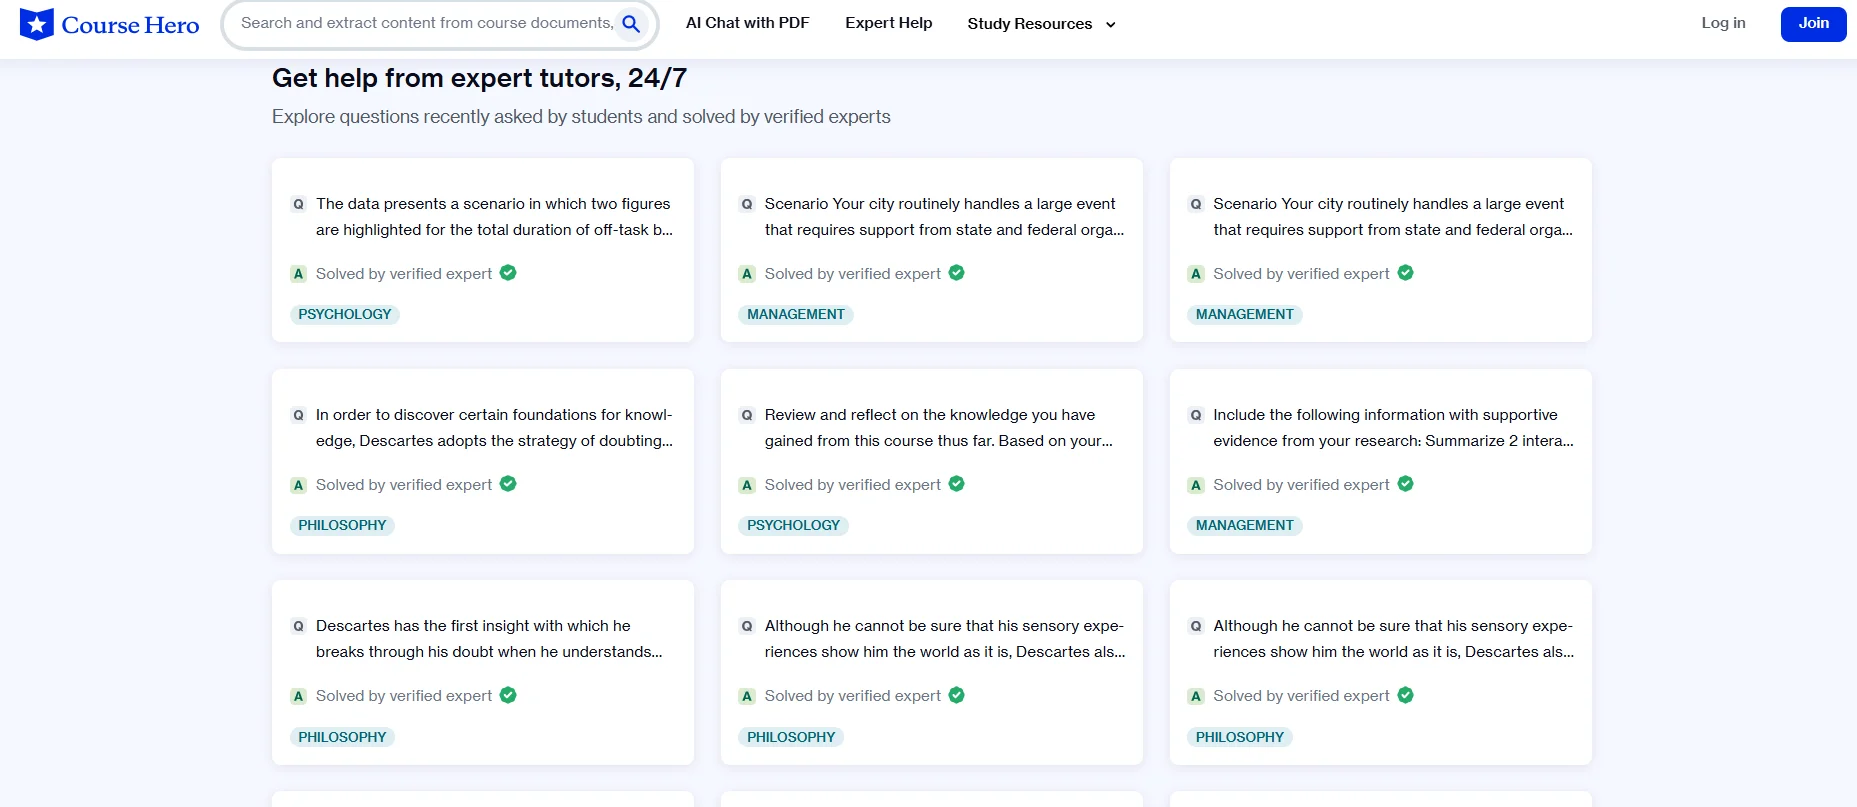The height and width of the screenshot is (807, 1857).
Task: Click the MANAGEMENT tag on top-right card
Action: [1244, 314]
